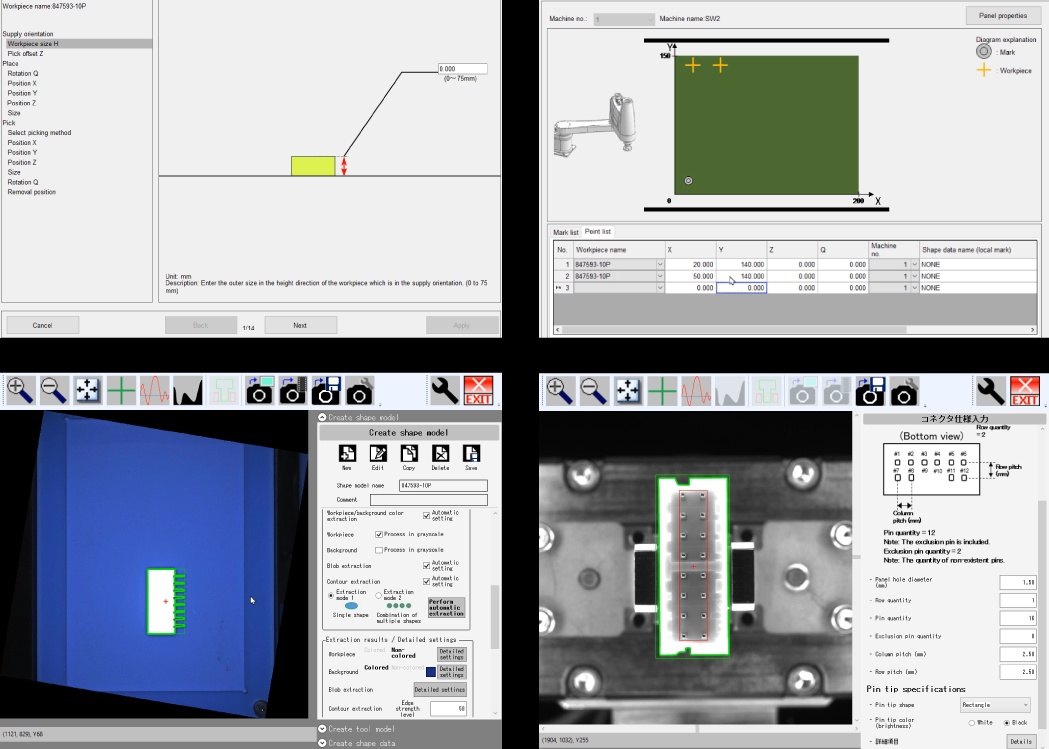Expand the Create tool model section

click(322, 729)
